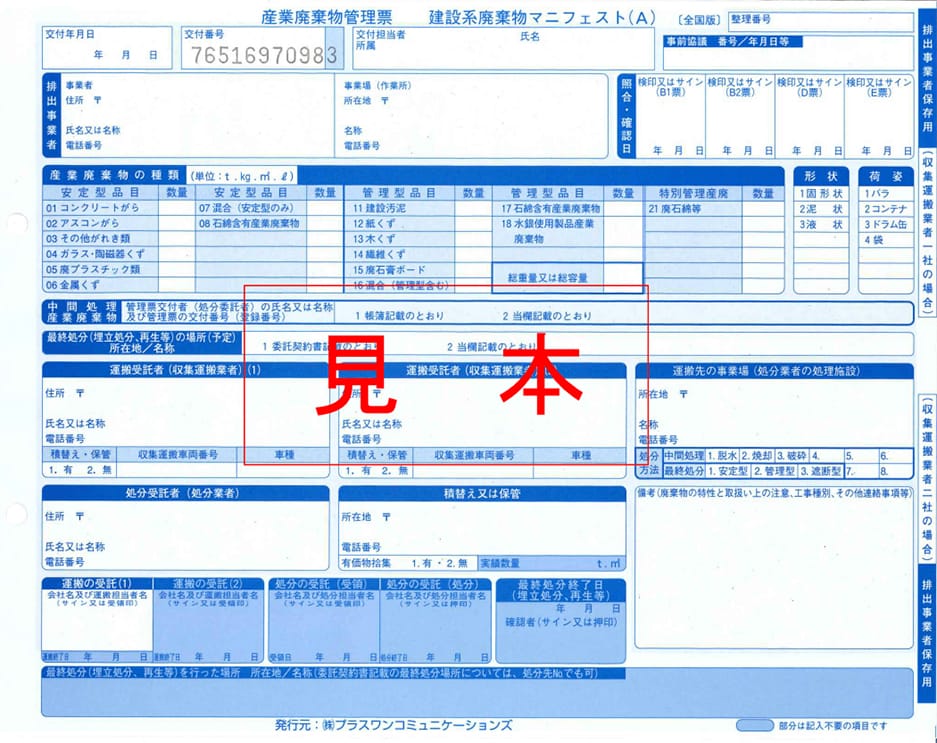937x743 pixels.
Task: Click the 最終処分終了日 header box
Action: [x=560, y=590]
